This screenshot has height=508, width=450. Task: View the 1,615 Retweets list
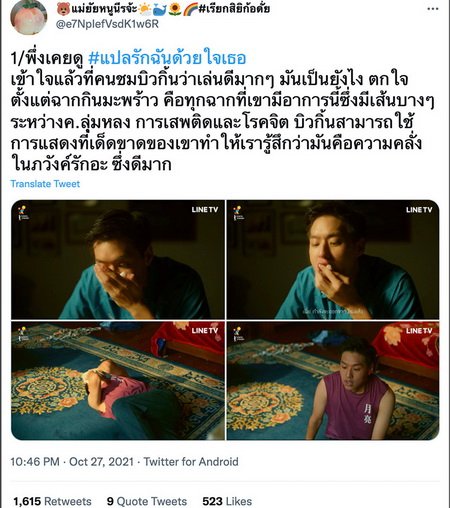click(x=52, y=501)
